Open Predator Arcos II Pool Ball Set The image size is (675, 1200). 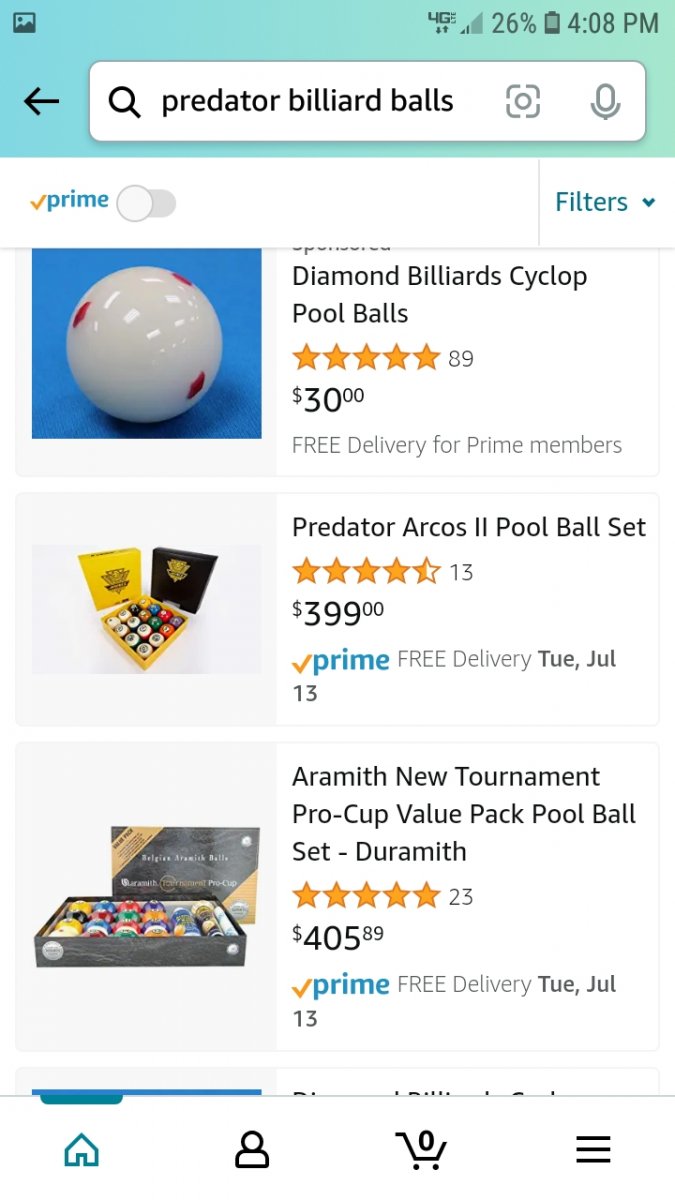pos(468,527)
